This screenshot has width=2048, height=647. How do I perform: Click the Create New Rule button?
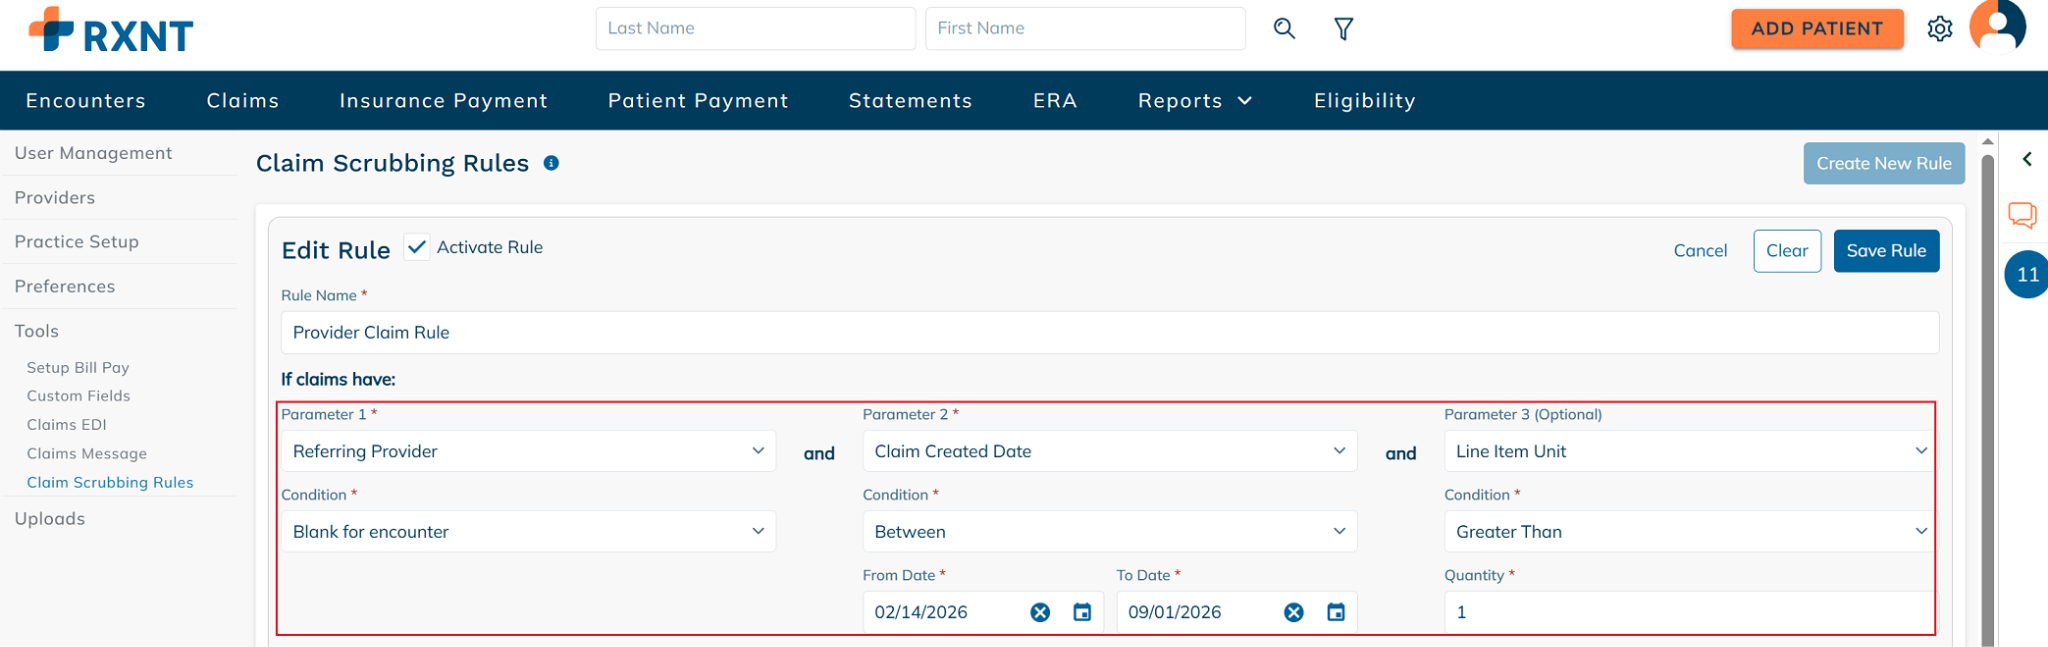click(1884, 163)
